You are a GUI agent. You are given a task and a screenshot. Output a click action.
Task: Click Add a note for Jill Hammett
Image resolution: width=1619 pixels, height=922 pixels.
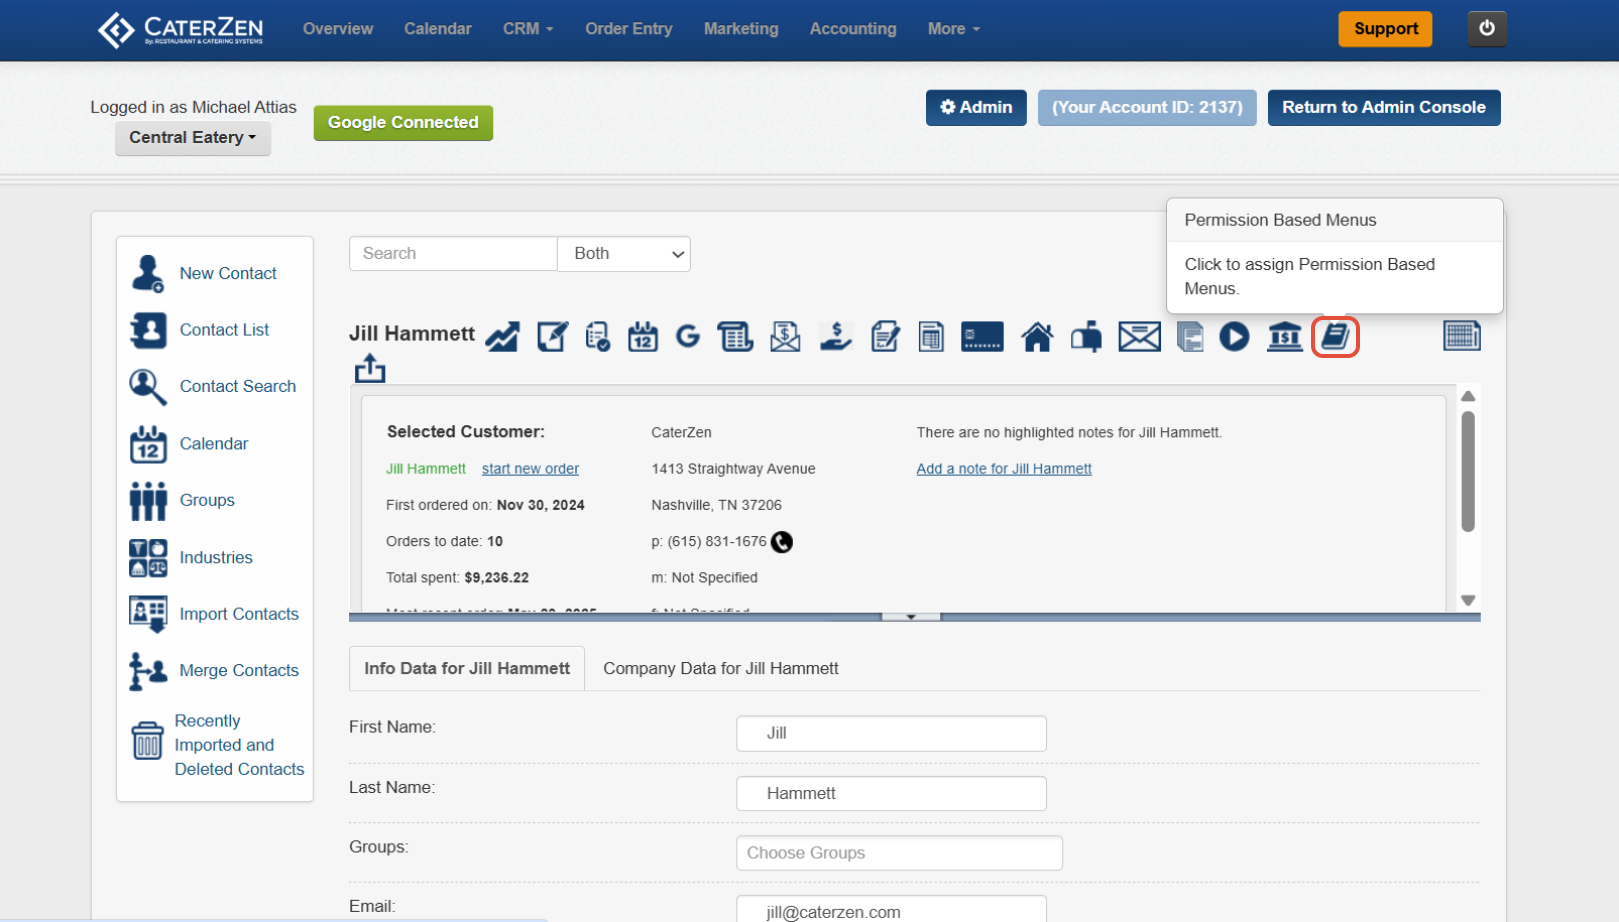coord(1004,468)
